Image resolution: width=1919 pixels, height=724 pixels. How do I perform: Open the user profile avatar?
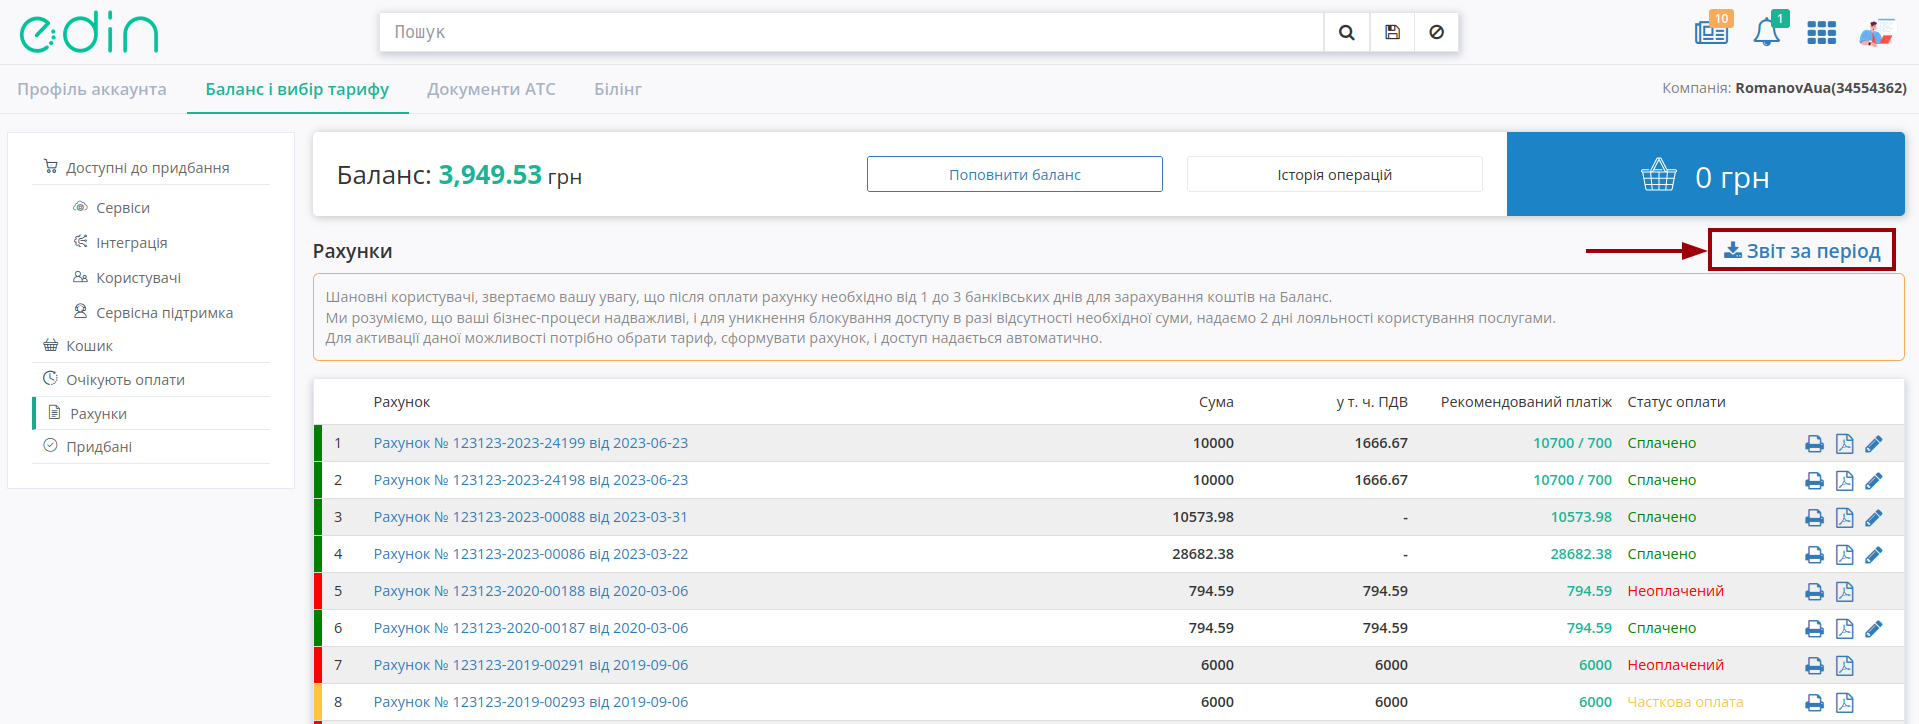pos(1877,32)
